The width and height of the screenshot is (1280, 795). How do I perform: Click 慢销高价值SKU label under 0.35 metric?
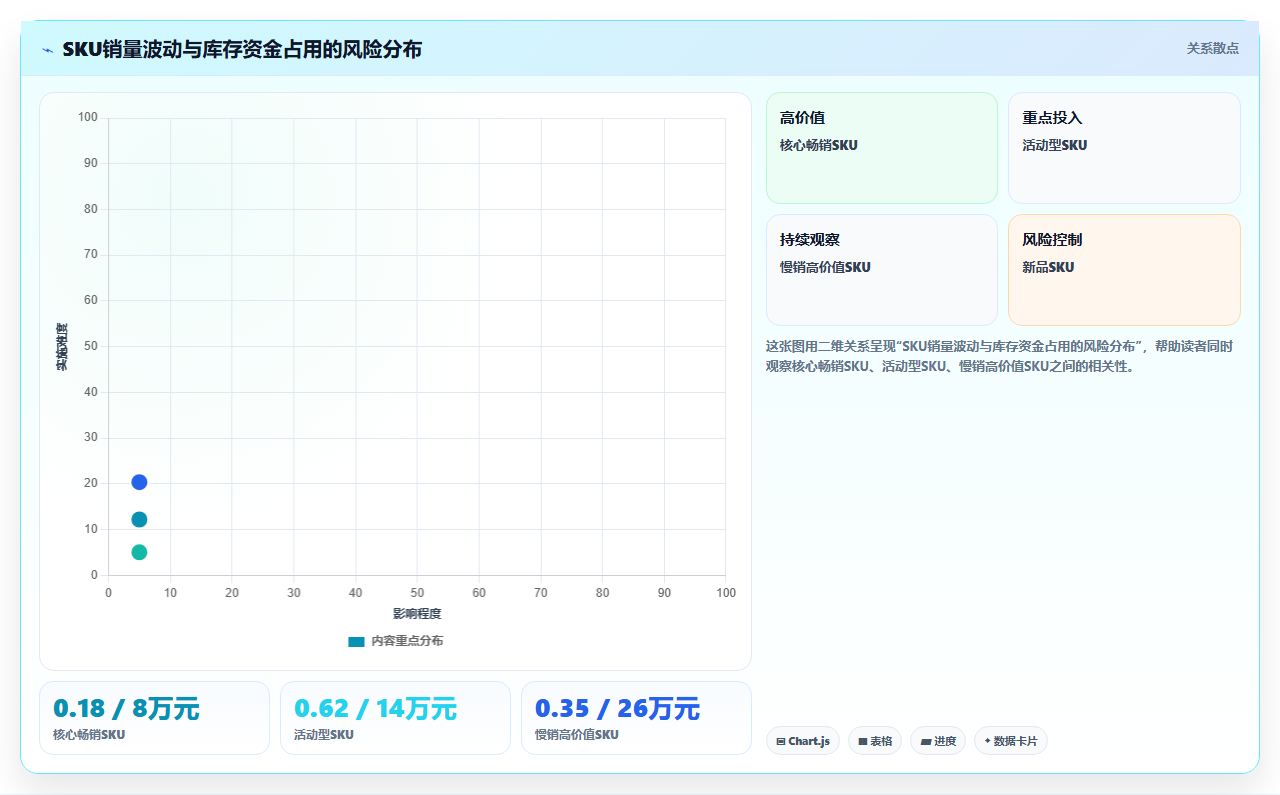[x=577, y=735]
